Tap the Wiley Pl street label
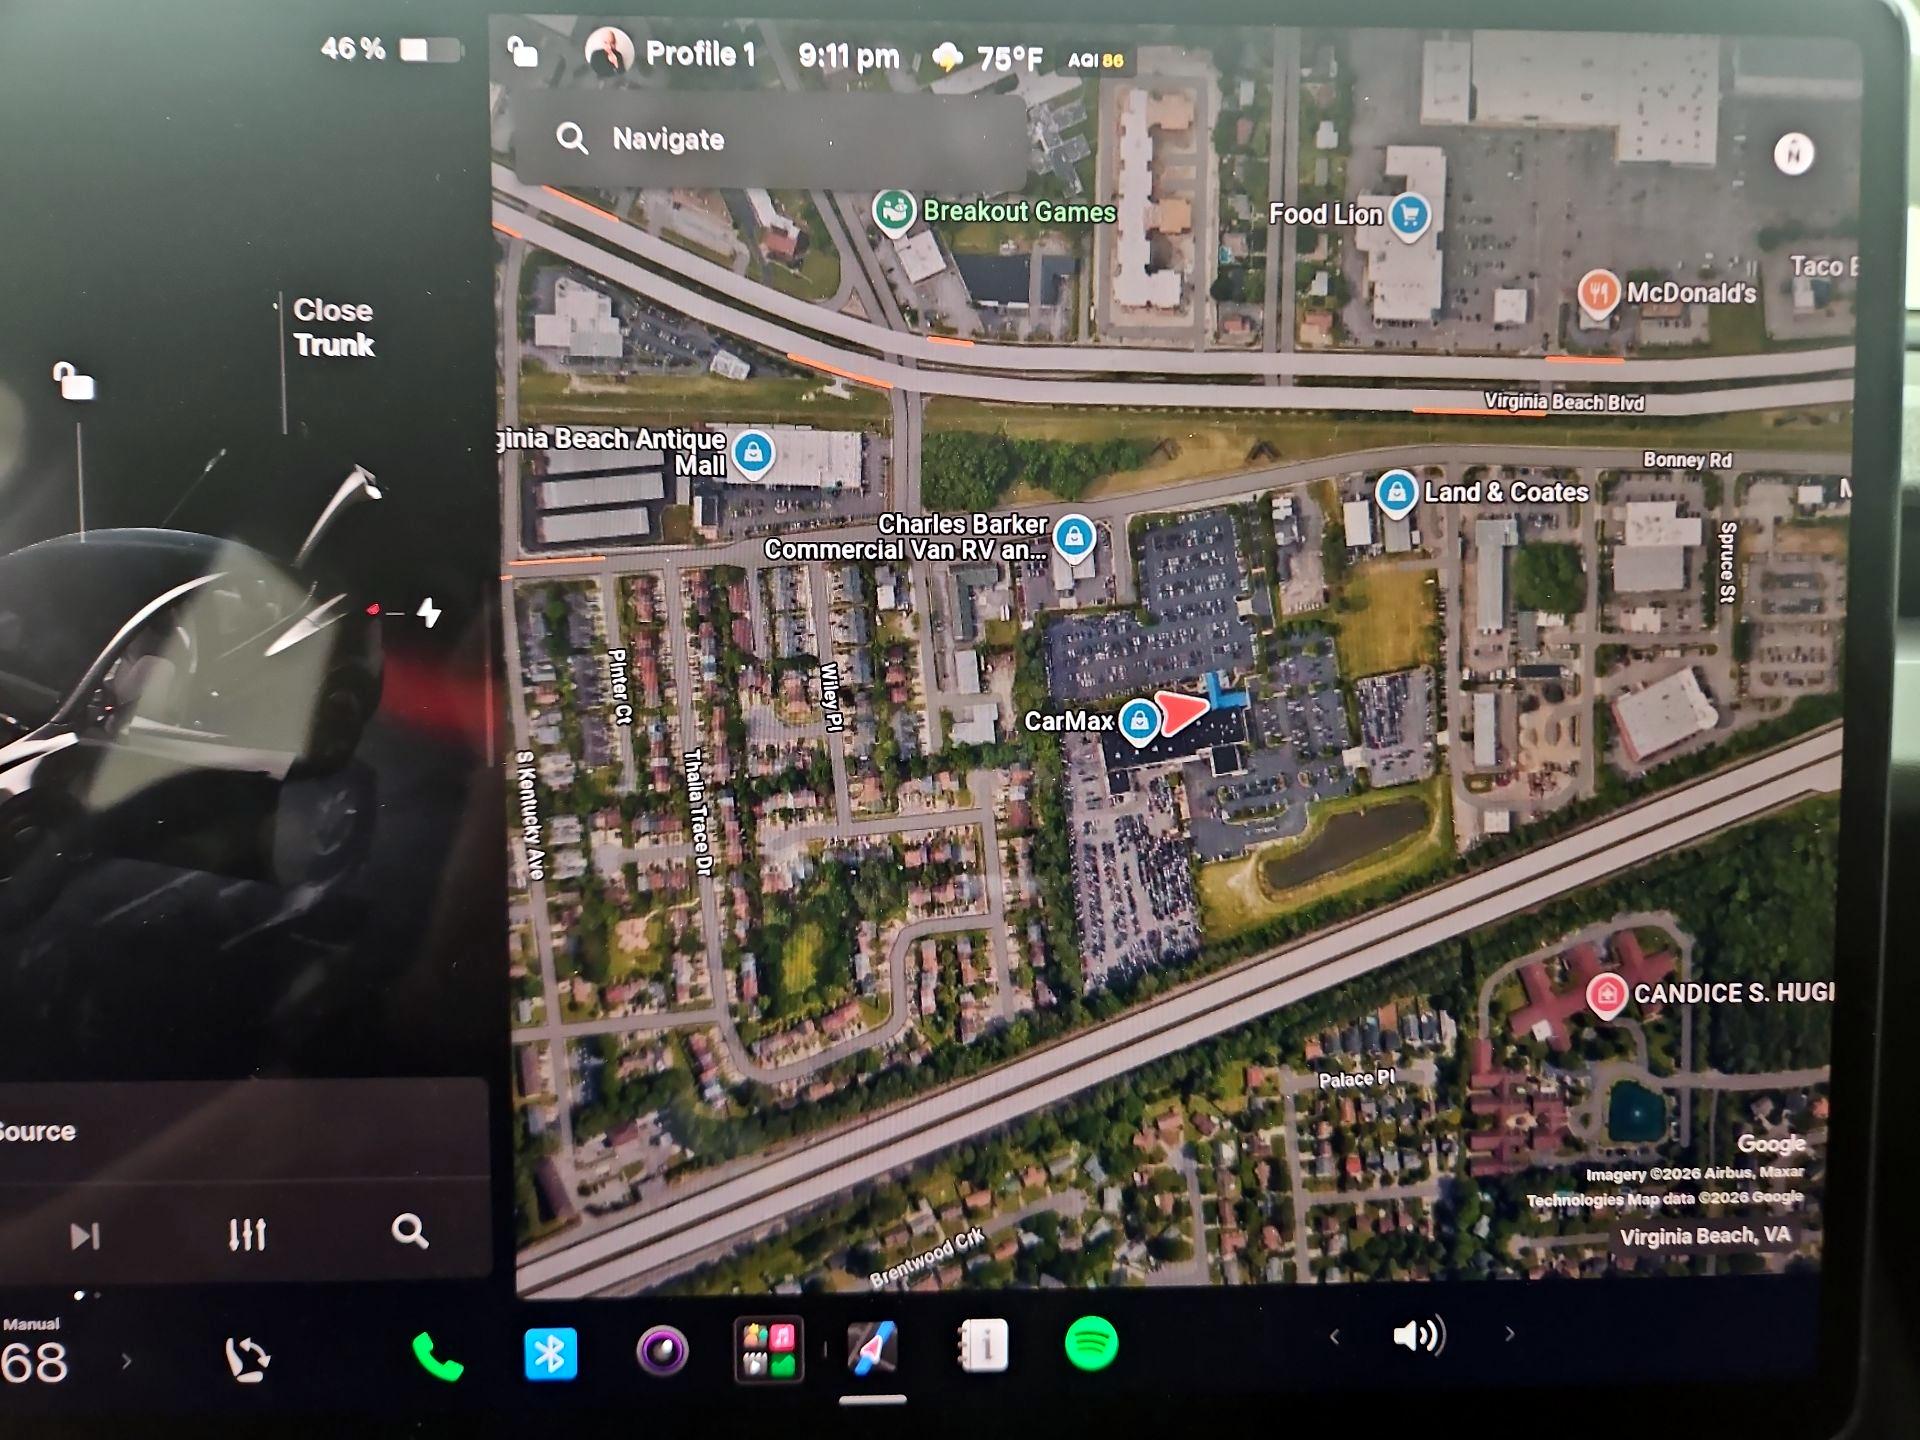Viewport: 1920px width, 1440px height. pos(829,697)
